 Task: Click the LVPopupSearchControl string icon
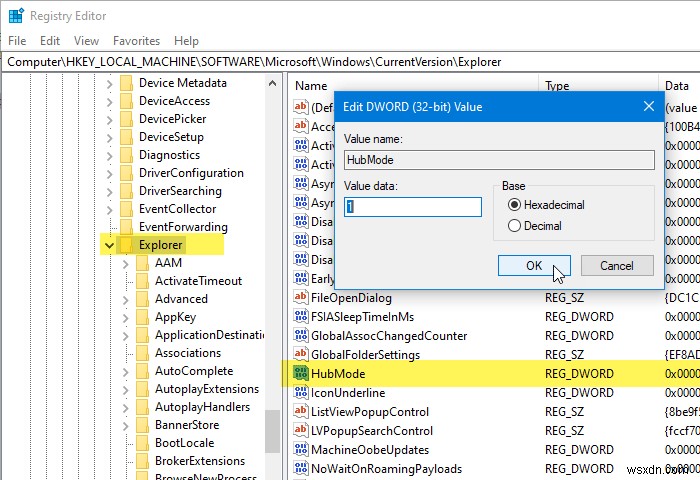[301, 430]
